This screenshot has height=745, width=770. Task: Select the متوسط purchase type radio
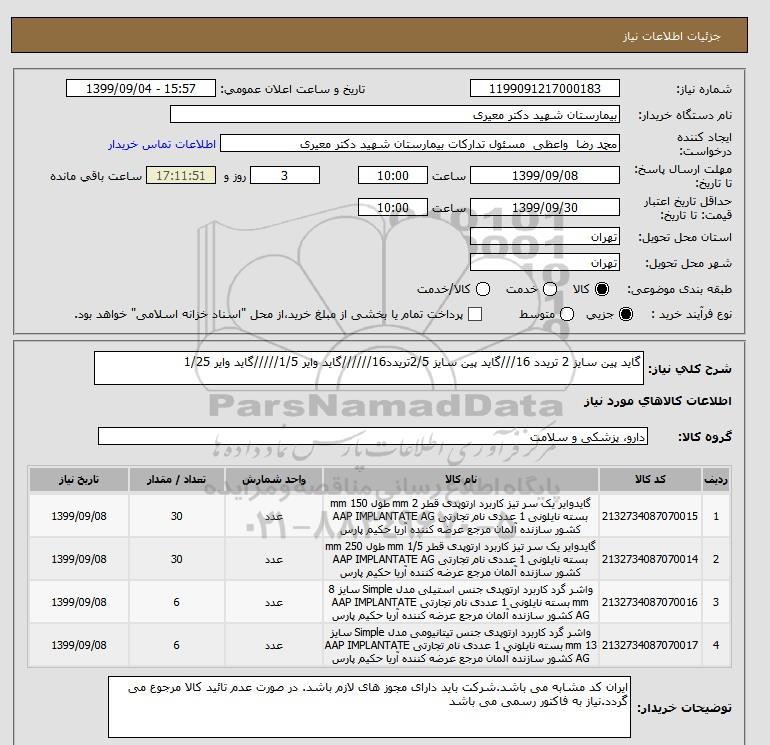coord(567,314)
